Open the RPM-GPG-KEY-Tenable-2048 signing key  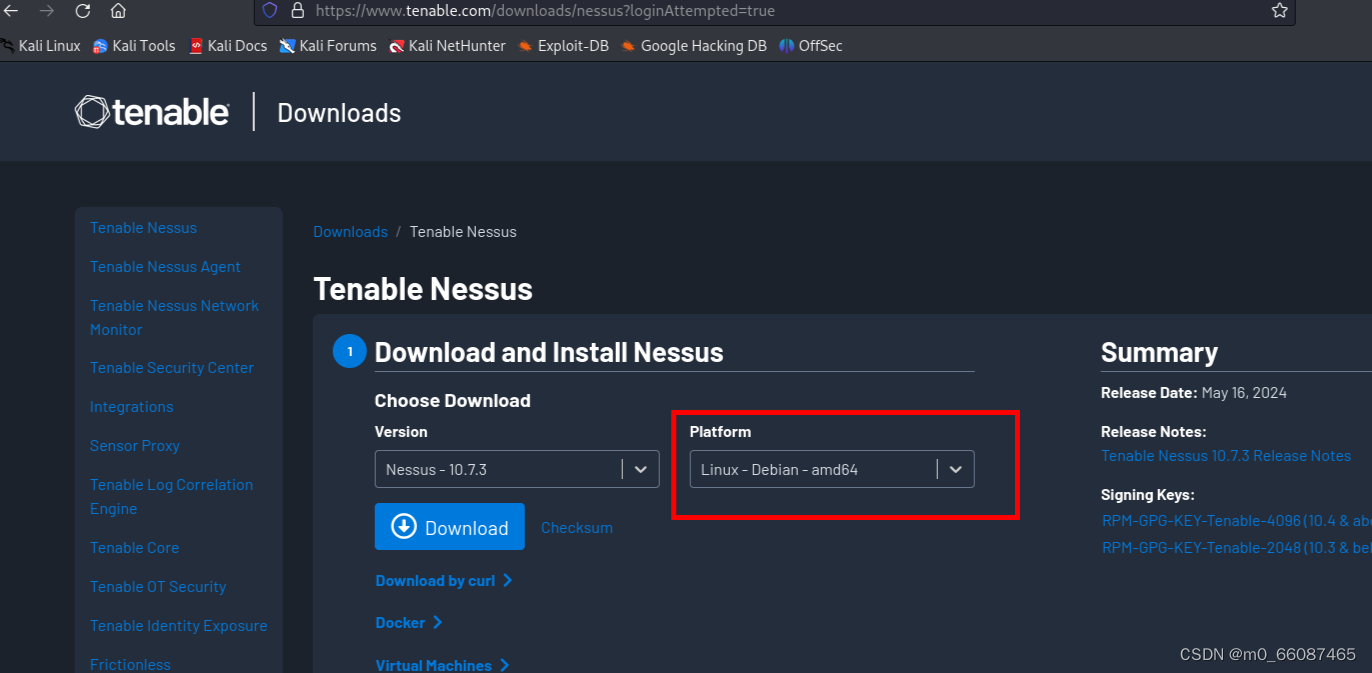[1237, 547]
